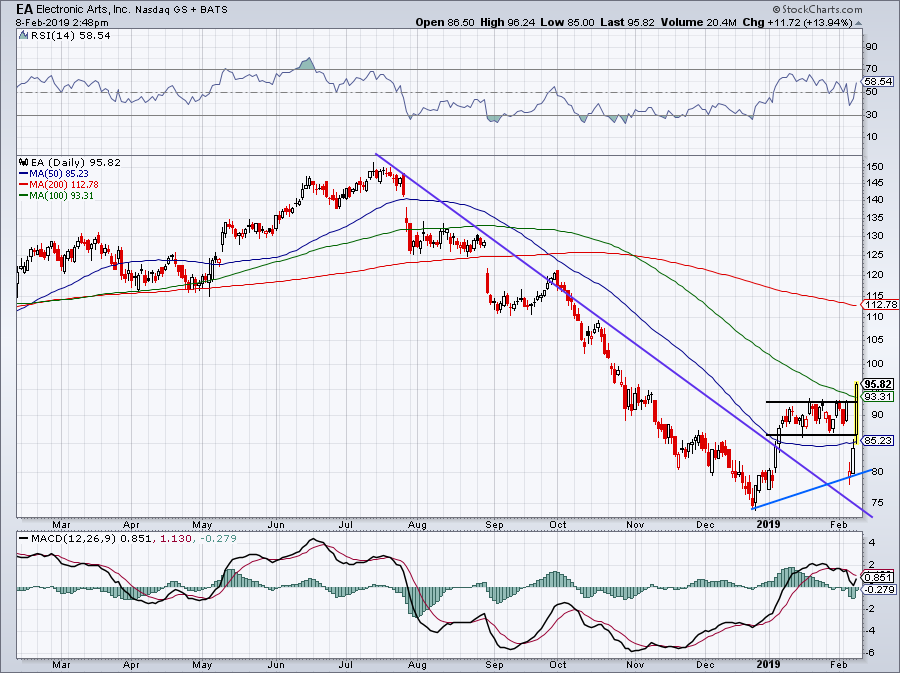The image size is (900, 673).
Task: Click the MA(50) 85.23 legend text
Action: click(x=60, y=173)
